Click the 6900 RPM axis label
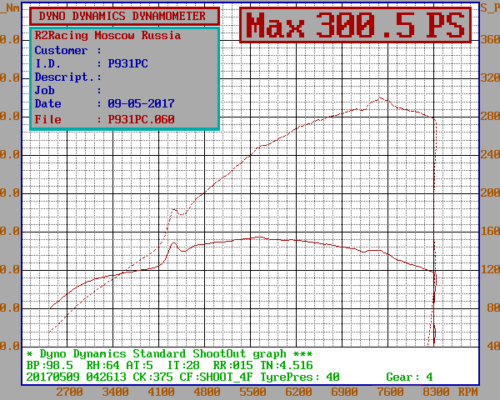 344,392
